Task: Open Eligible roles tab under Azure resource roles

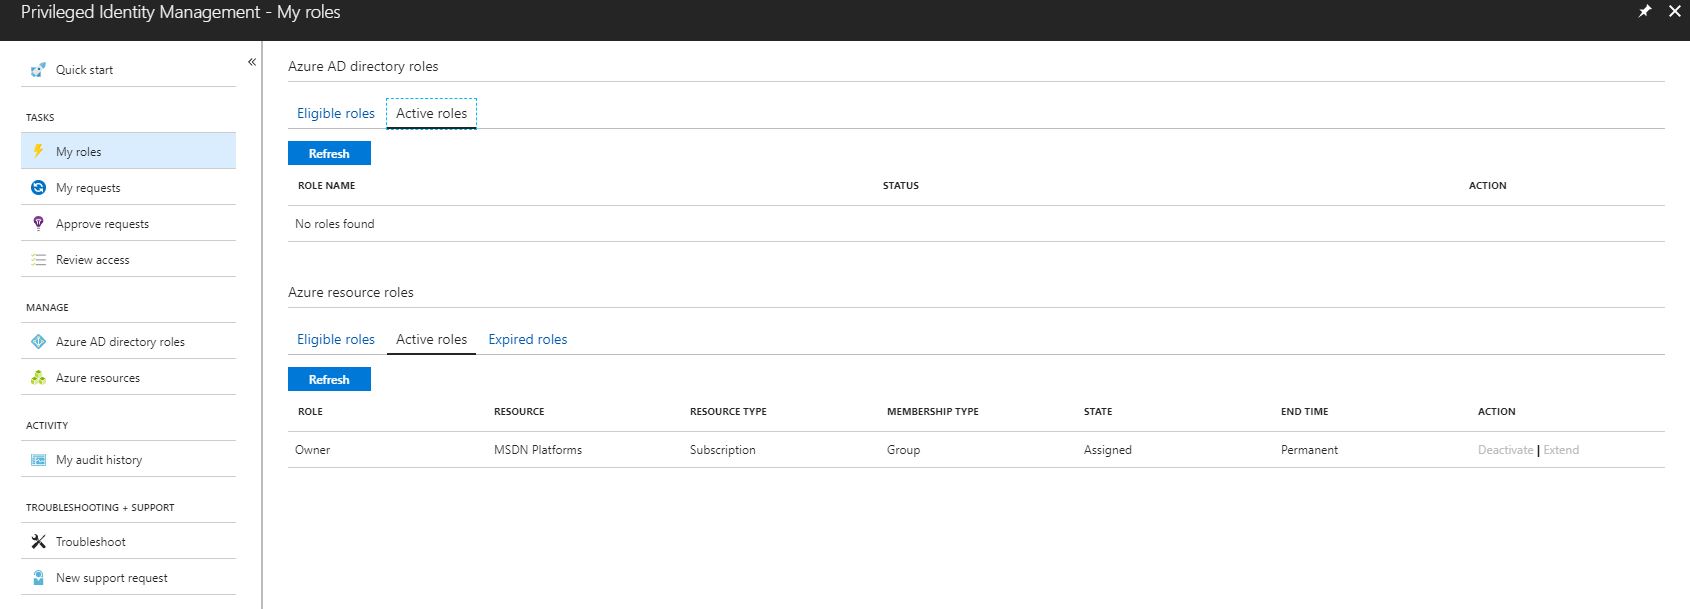Action: click(335, 340)
